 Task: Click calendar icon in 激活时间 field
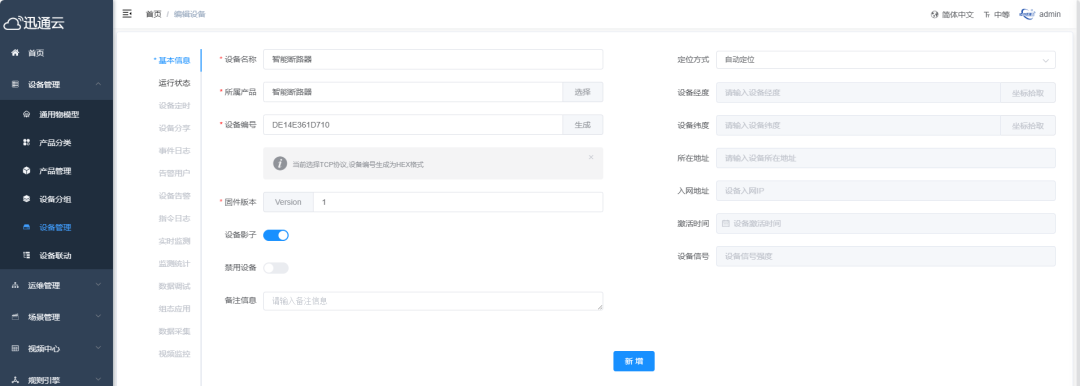click(725, 223)
